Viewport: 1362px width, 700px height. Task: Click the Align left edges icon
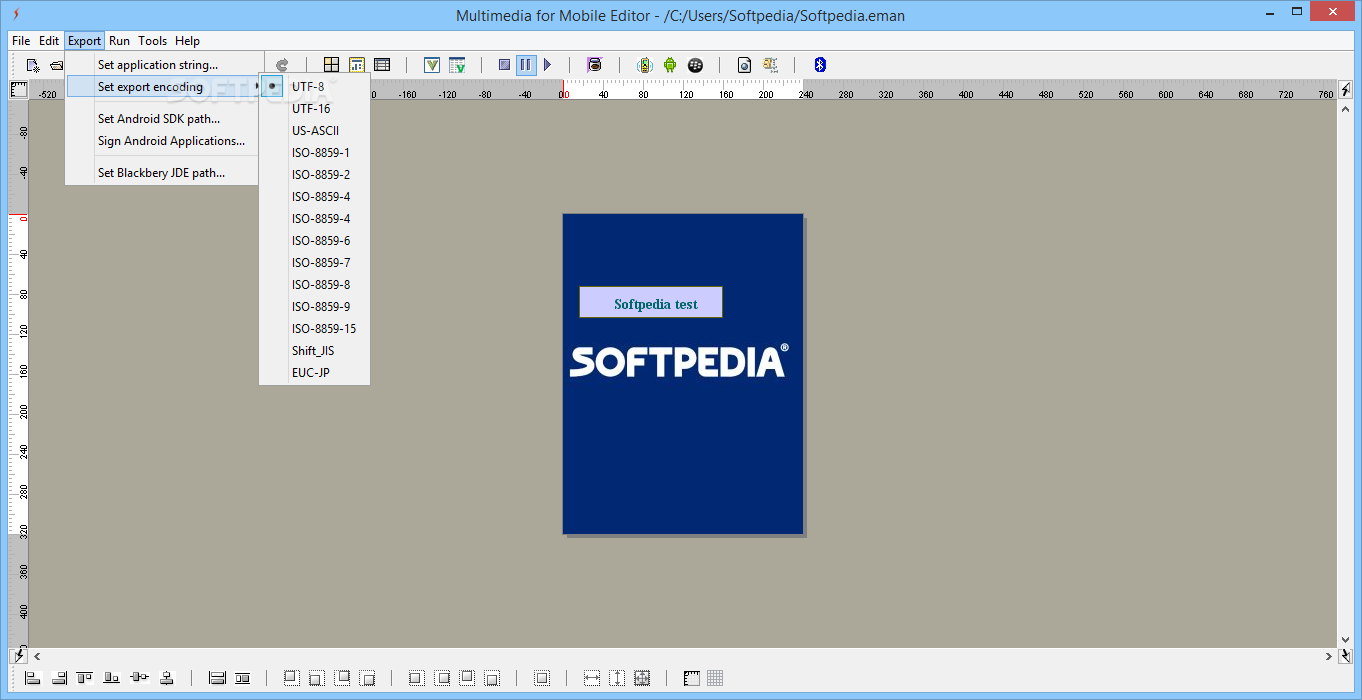tap(33, 678)
